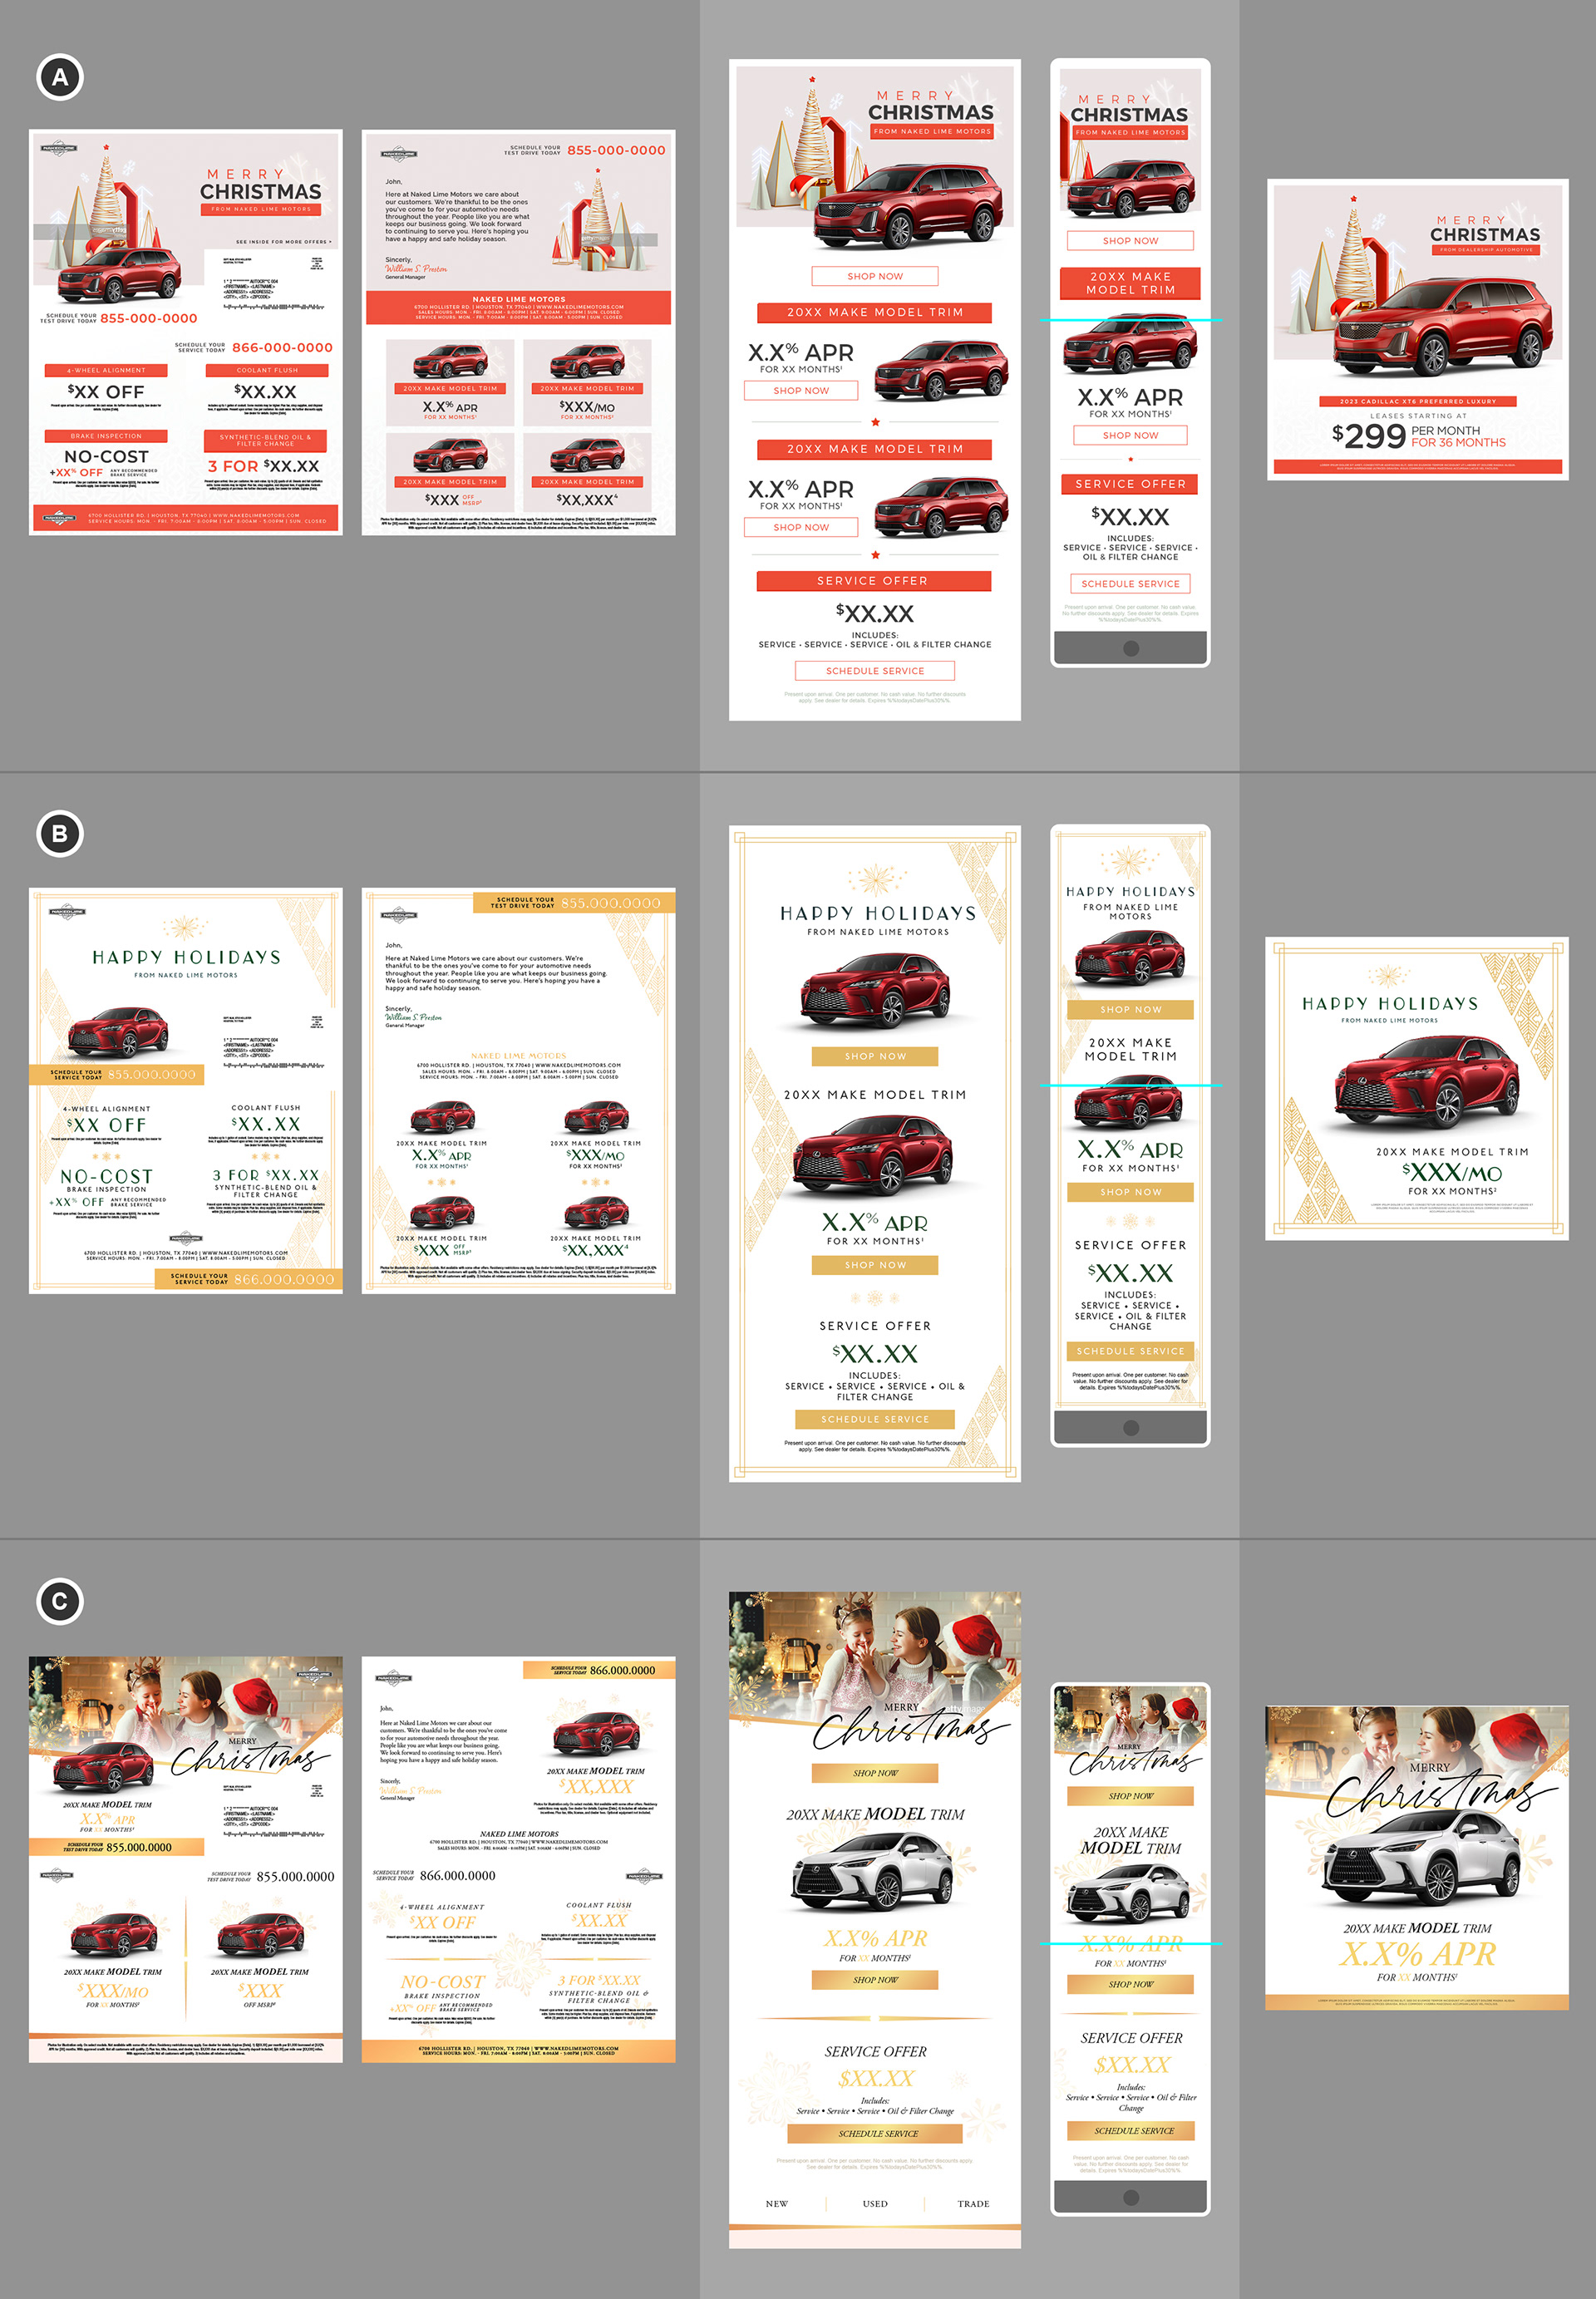
Task: Click the dealer logo on row A mailer front
Action: 58,148
